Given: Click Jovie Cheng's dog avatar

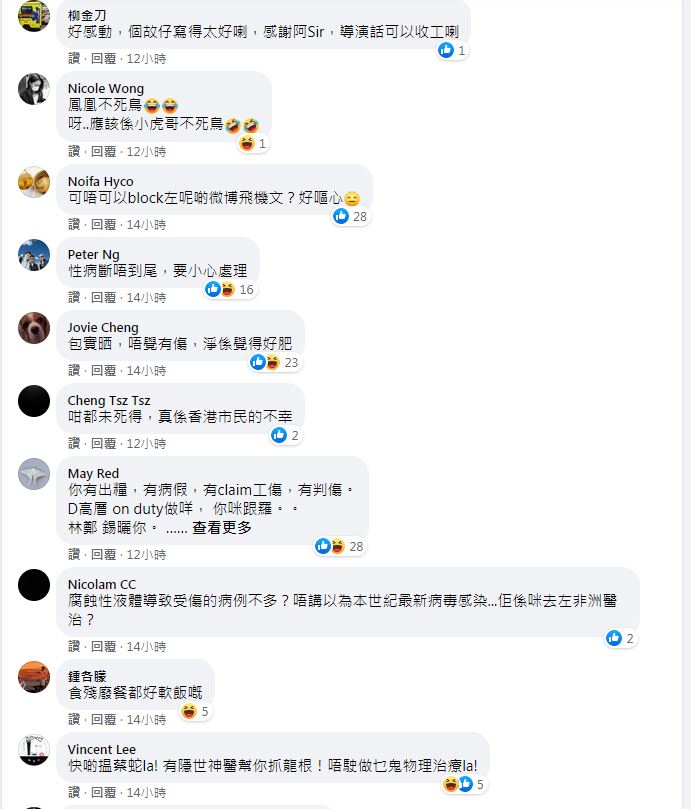Looking at the screenshot, I should point(34,328).
